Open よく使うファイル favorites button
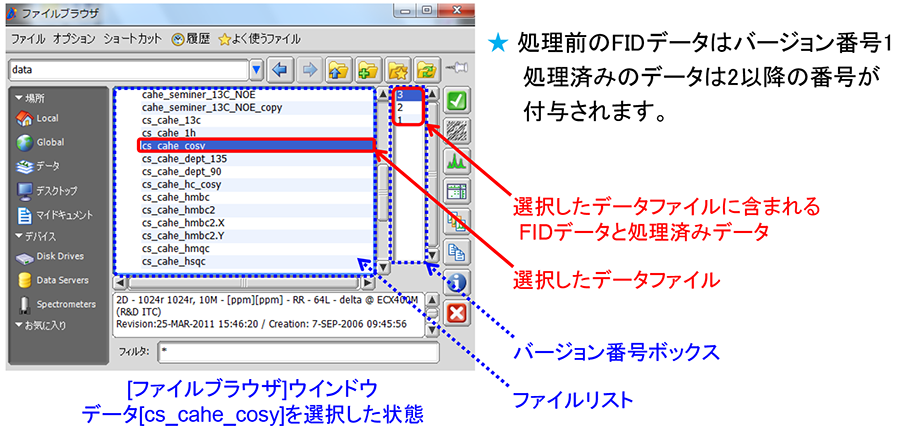This screenshot has width=900, height=432. point(264,38)
